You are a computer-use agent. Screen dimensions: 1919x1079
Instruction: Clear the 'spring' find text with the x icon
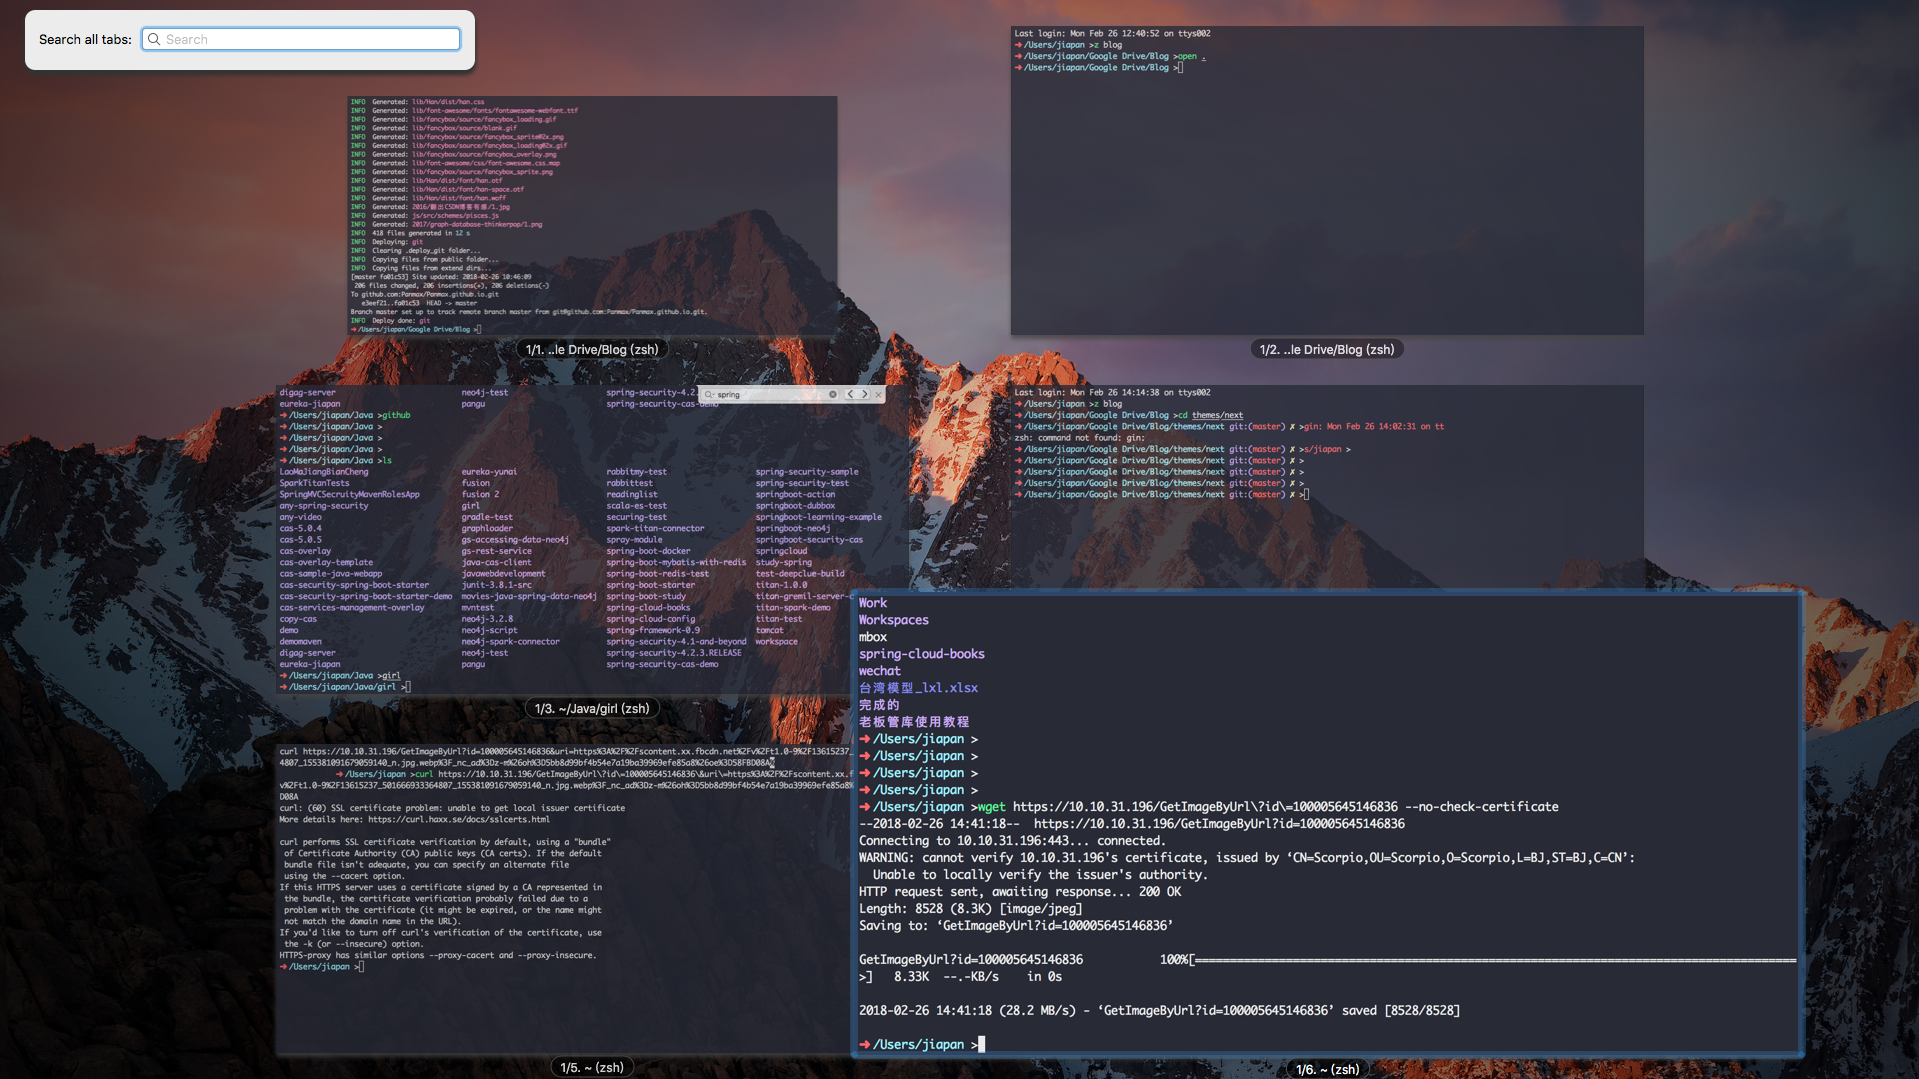(x=832, y=395)
